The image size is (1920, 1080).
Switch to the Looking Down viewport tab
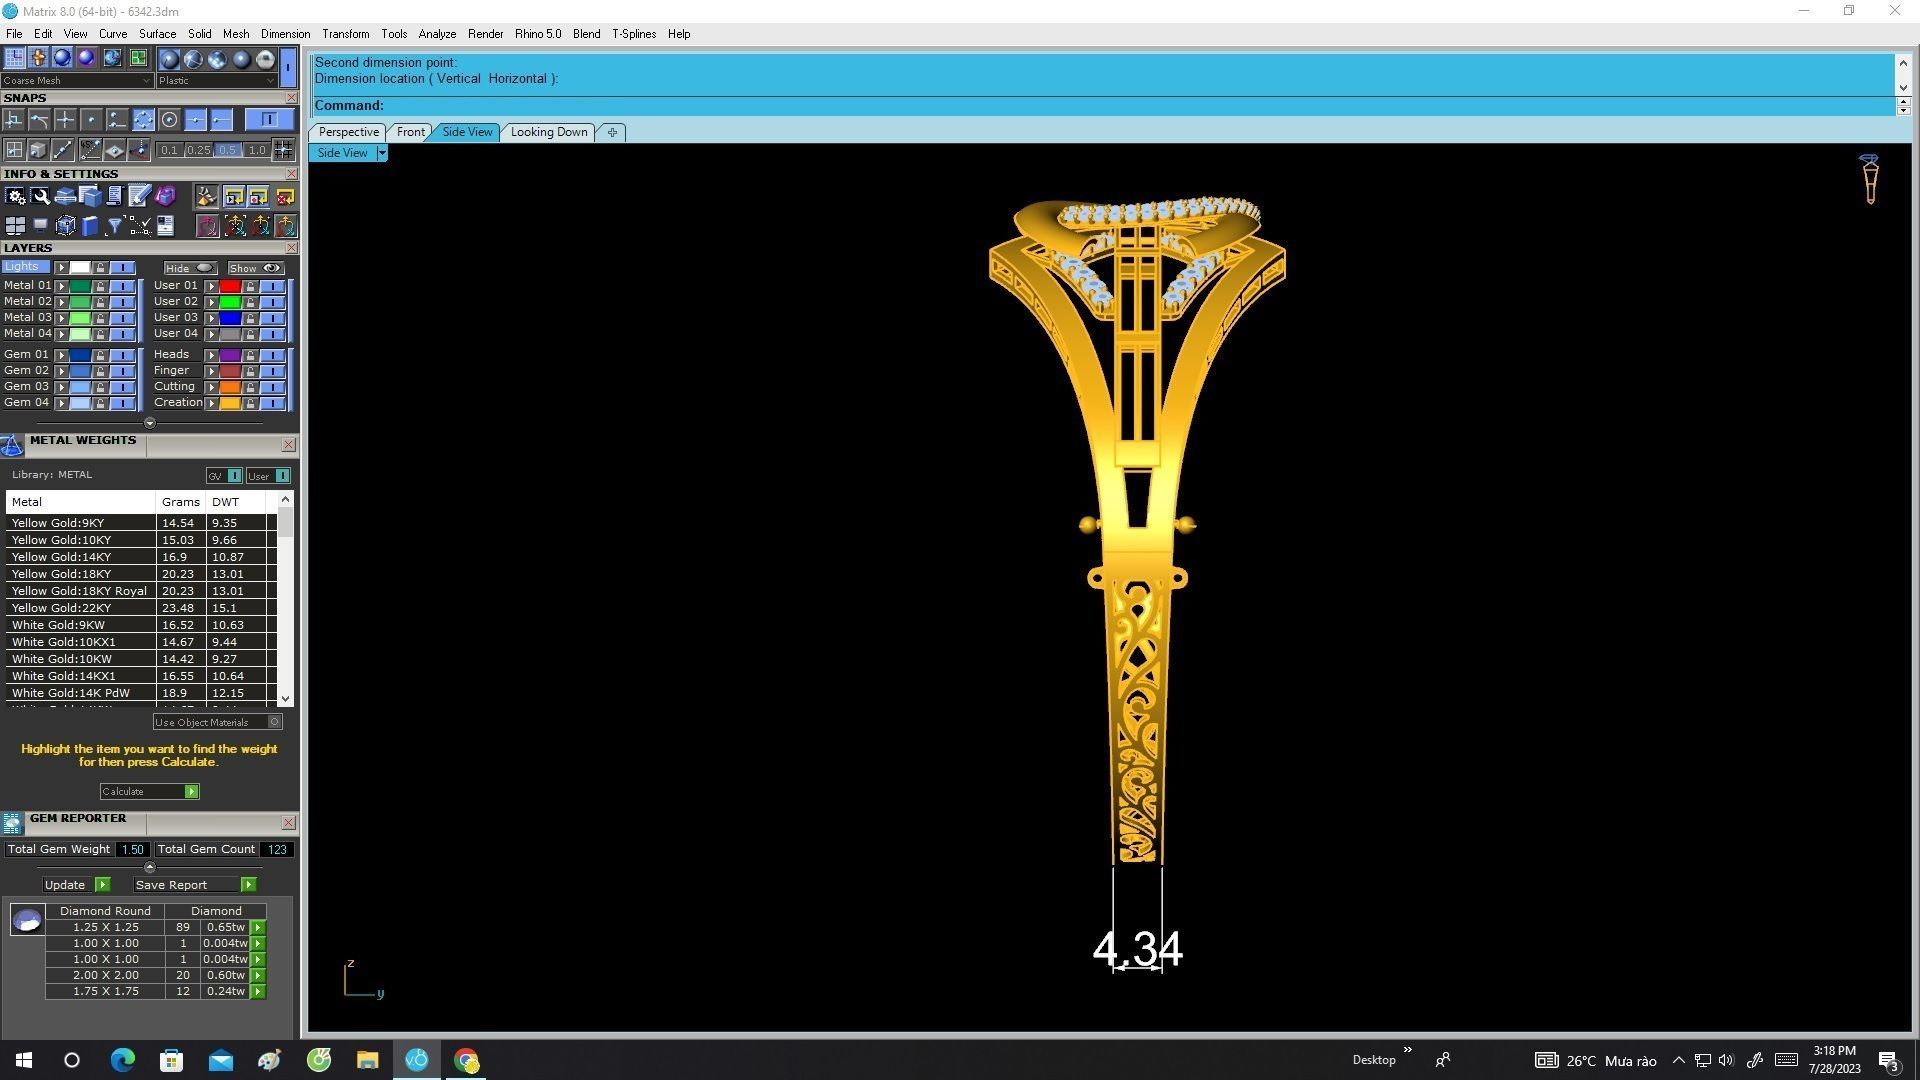[549, 132]
